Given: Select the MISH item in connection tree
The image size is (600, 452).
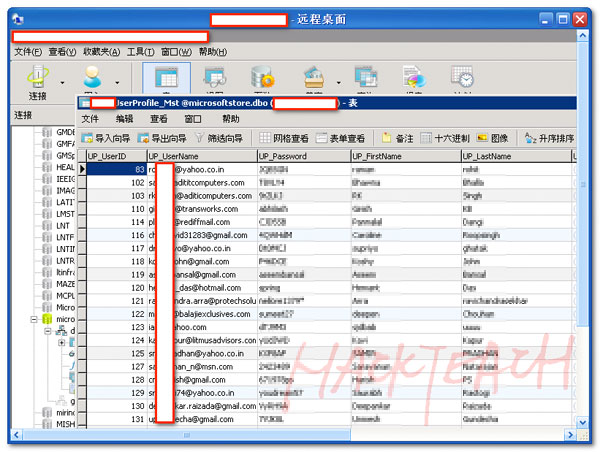Looking at the screenshot, I should click(66, 423).
